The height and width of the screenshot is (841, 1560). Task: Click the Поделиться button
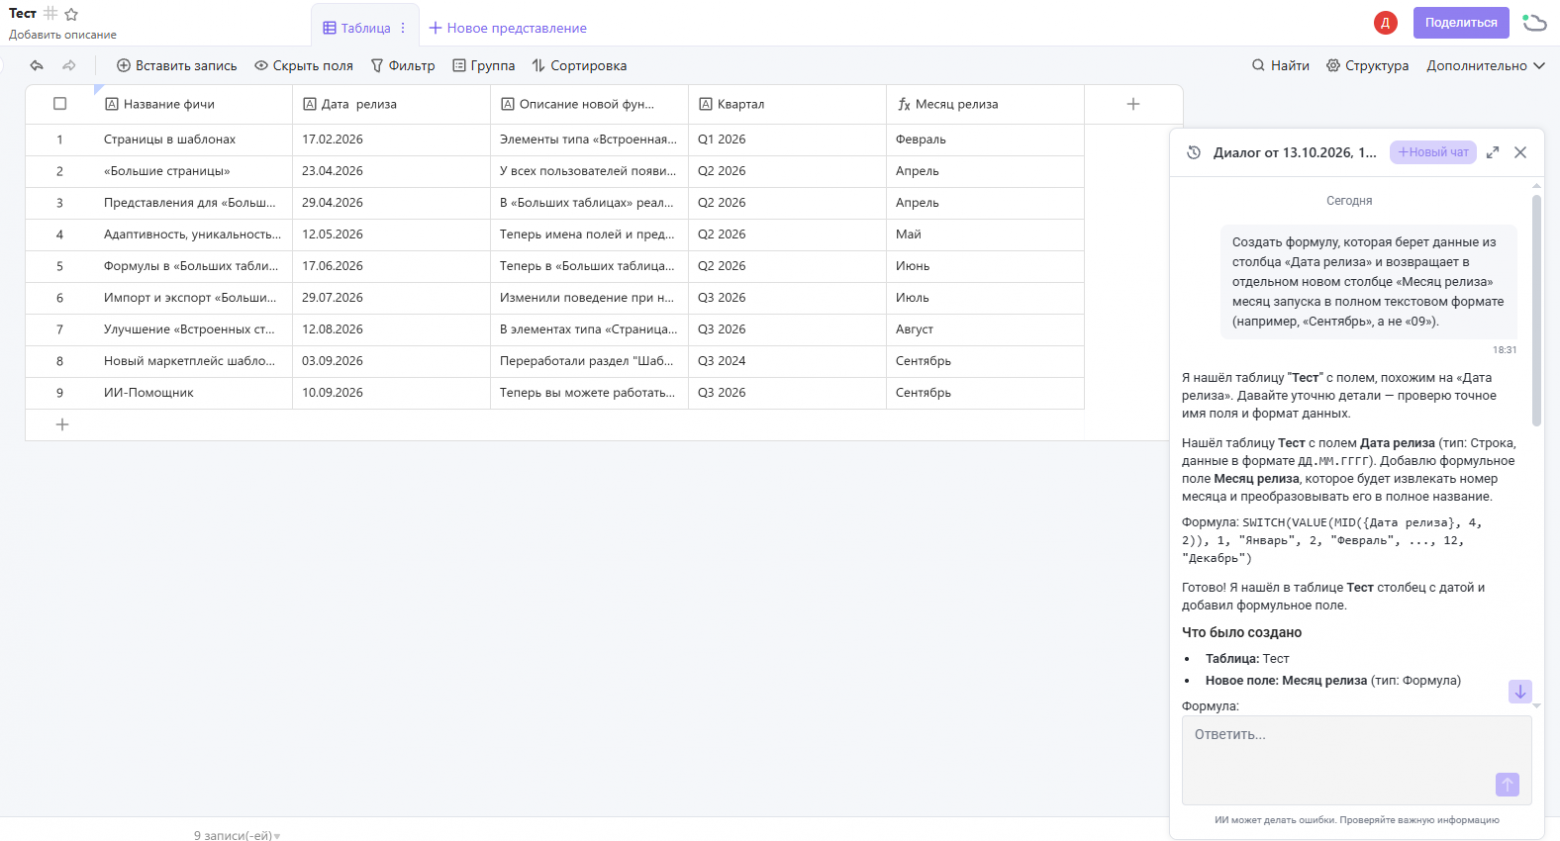[x=1461, y=23]
